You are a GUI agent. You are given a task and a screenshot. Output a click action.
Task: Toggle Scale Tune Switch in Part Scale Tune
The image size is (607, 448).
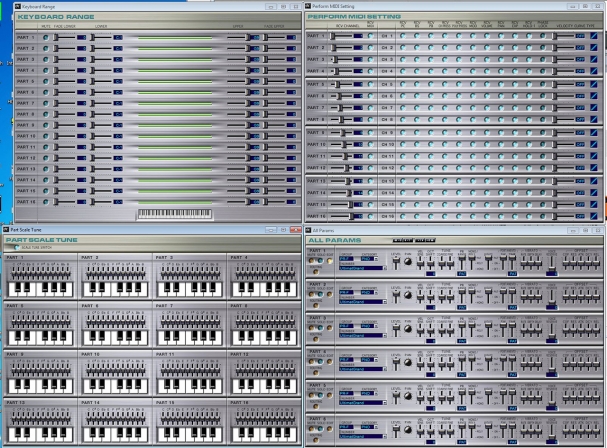tap(17, 247)
